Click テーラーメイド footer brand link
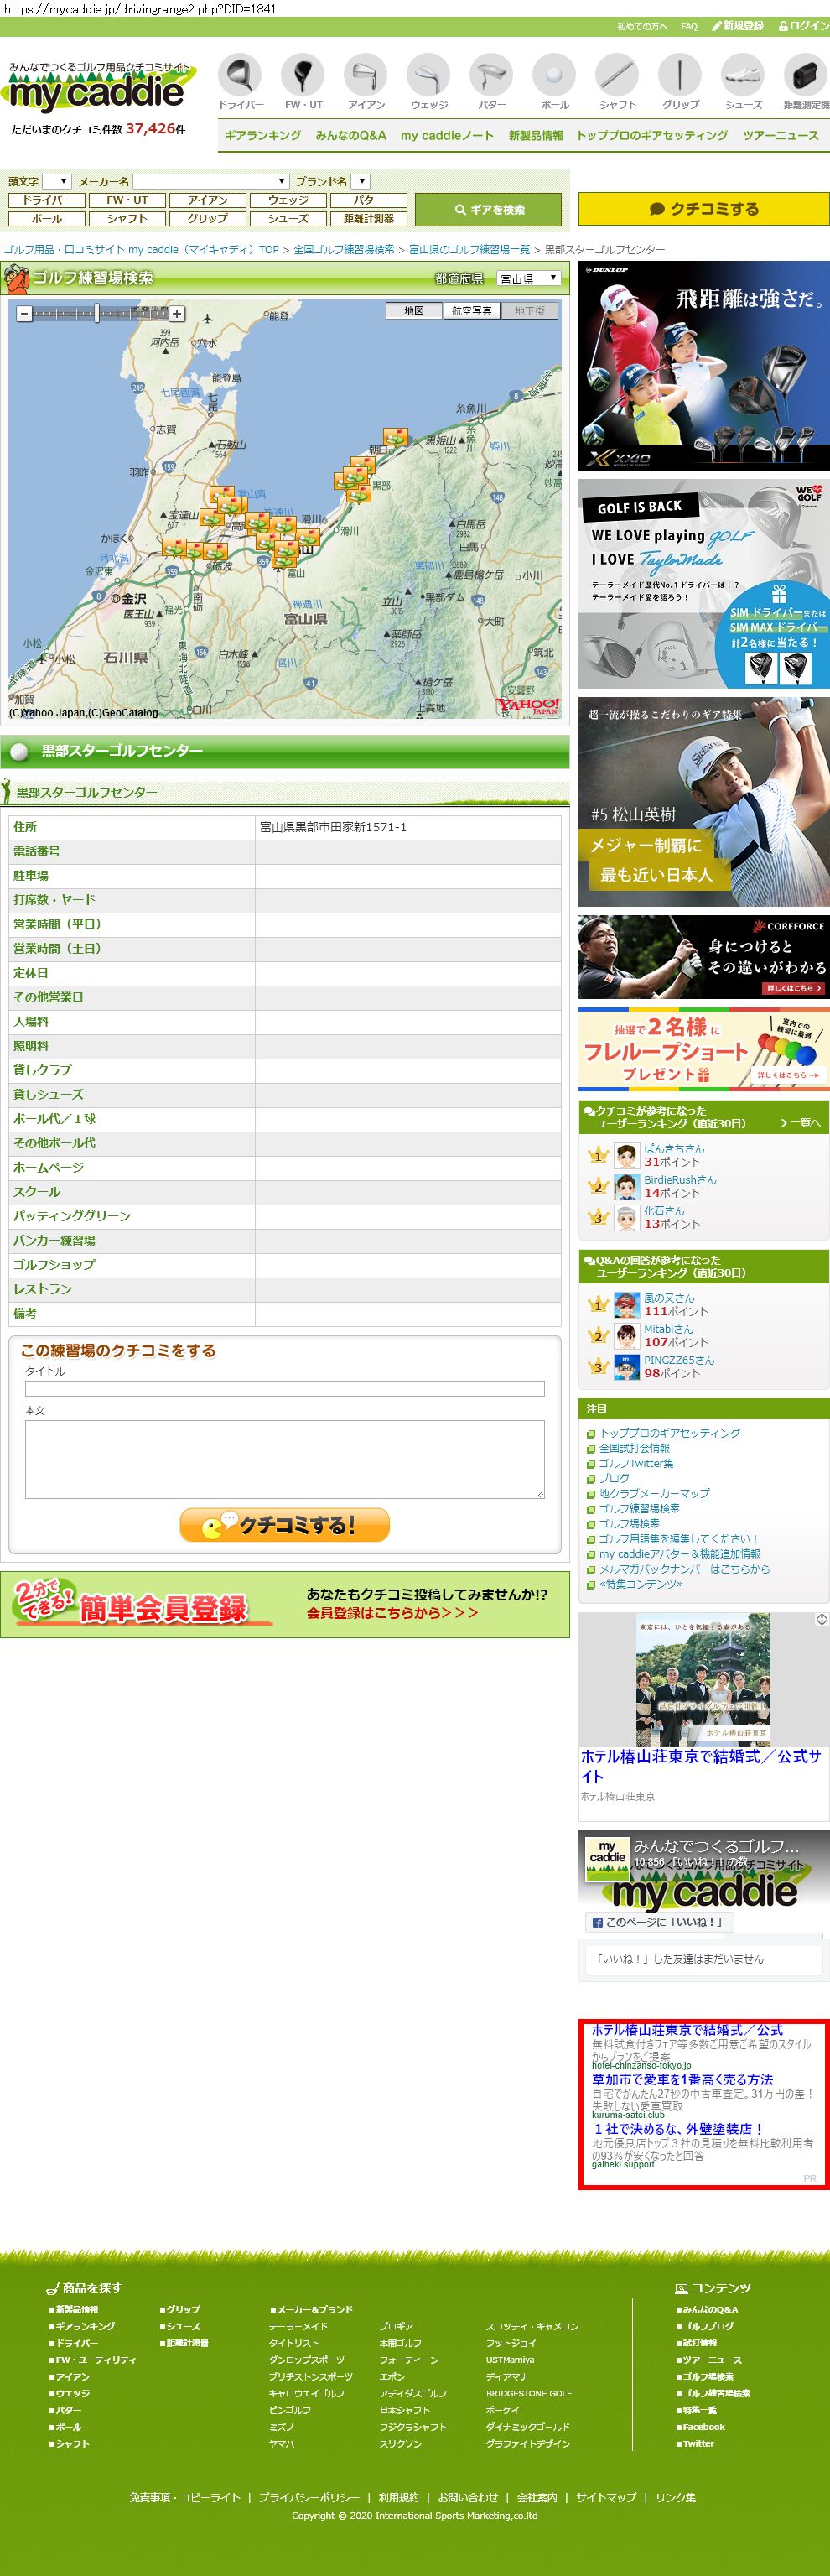Screen dimensions: 830x2576 [298, 2326]
